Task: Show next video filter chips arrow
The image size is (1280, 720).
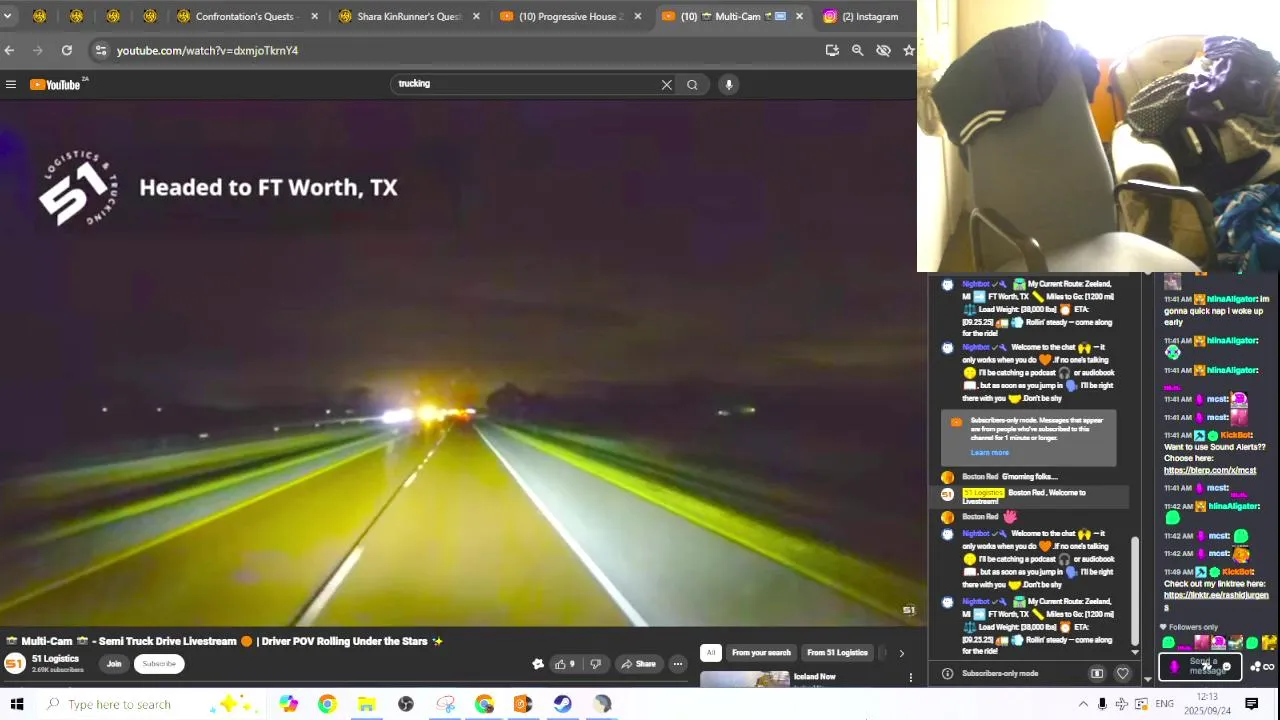Action: [x=901, y=653]
